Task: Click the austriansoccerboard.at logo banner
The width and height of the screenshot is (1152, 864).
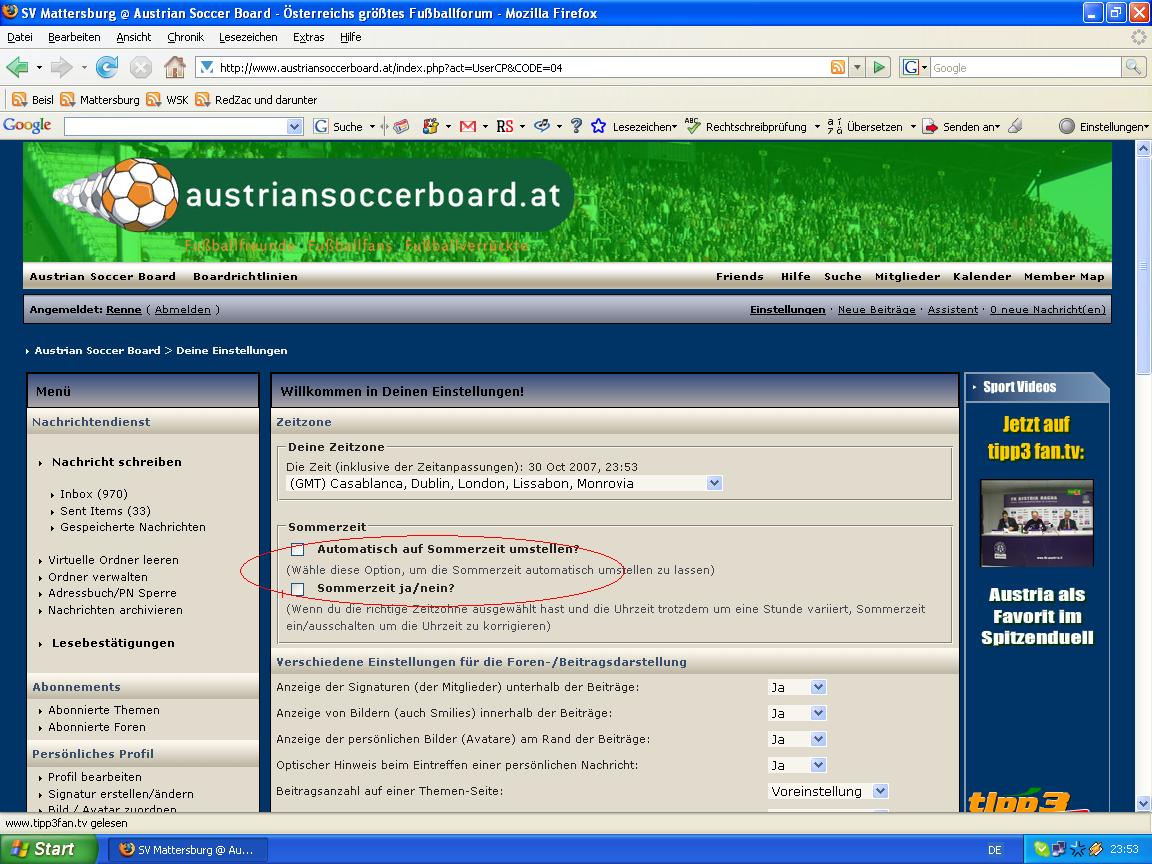Action: (x=313, y=195)
